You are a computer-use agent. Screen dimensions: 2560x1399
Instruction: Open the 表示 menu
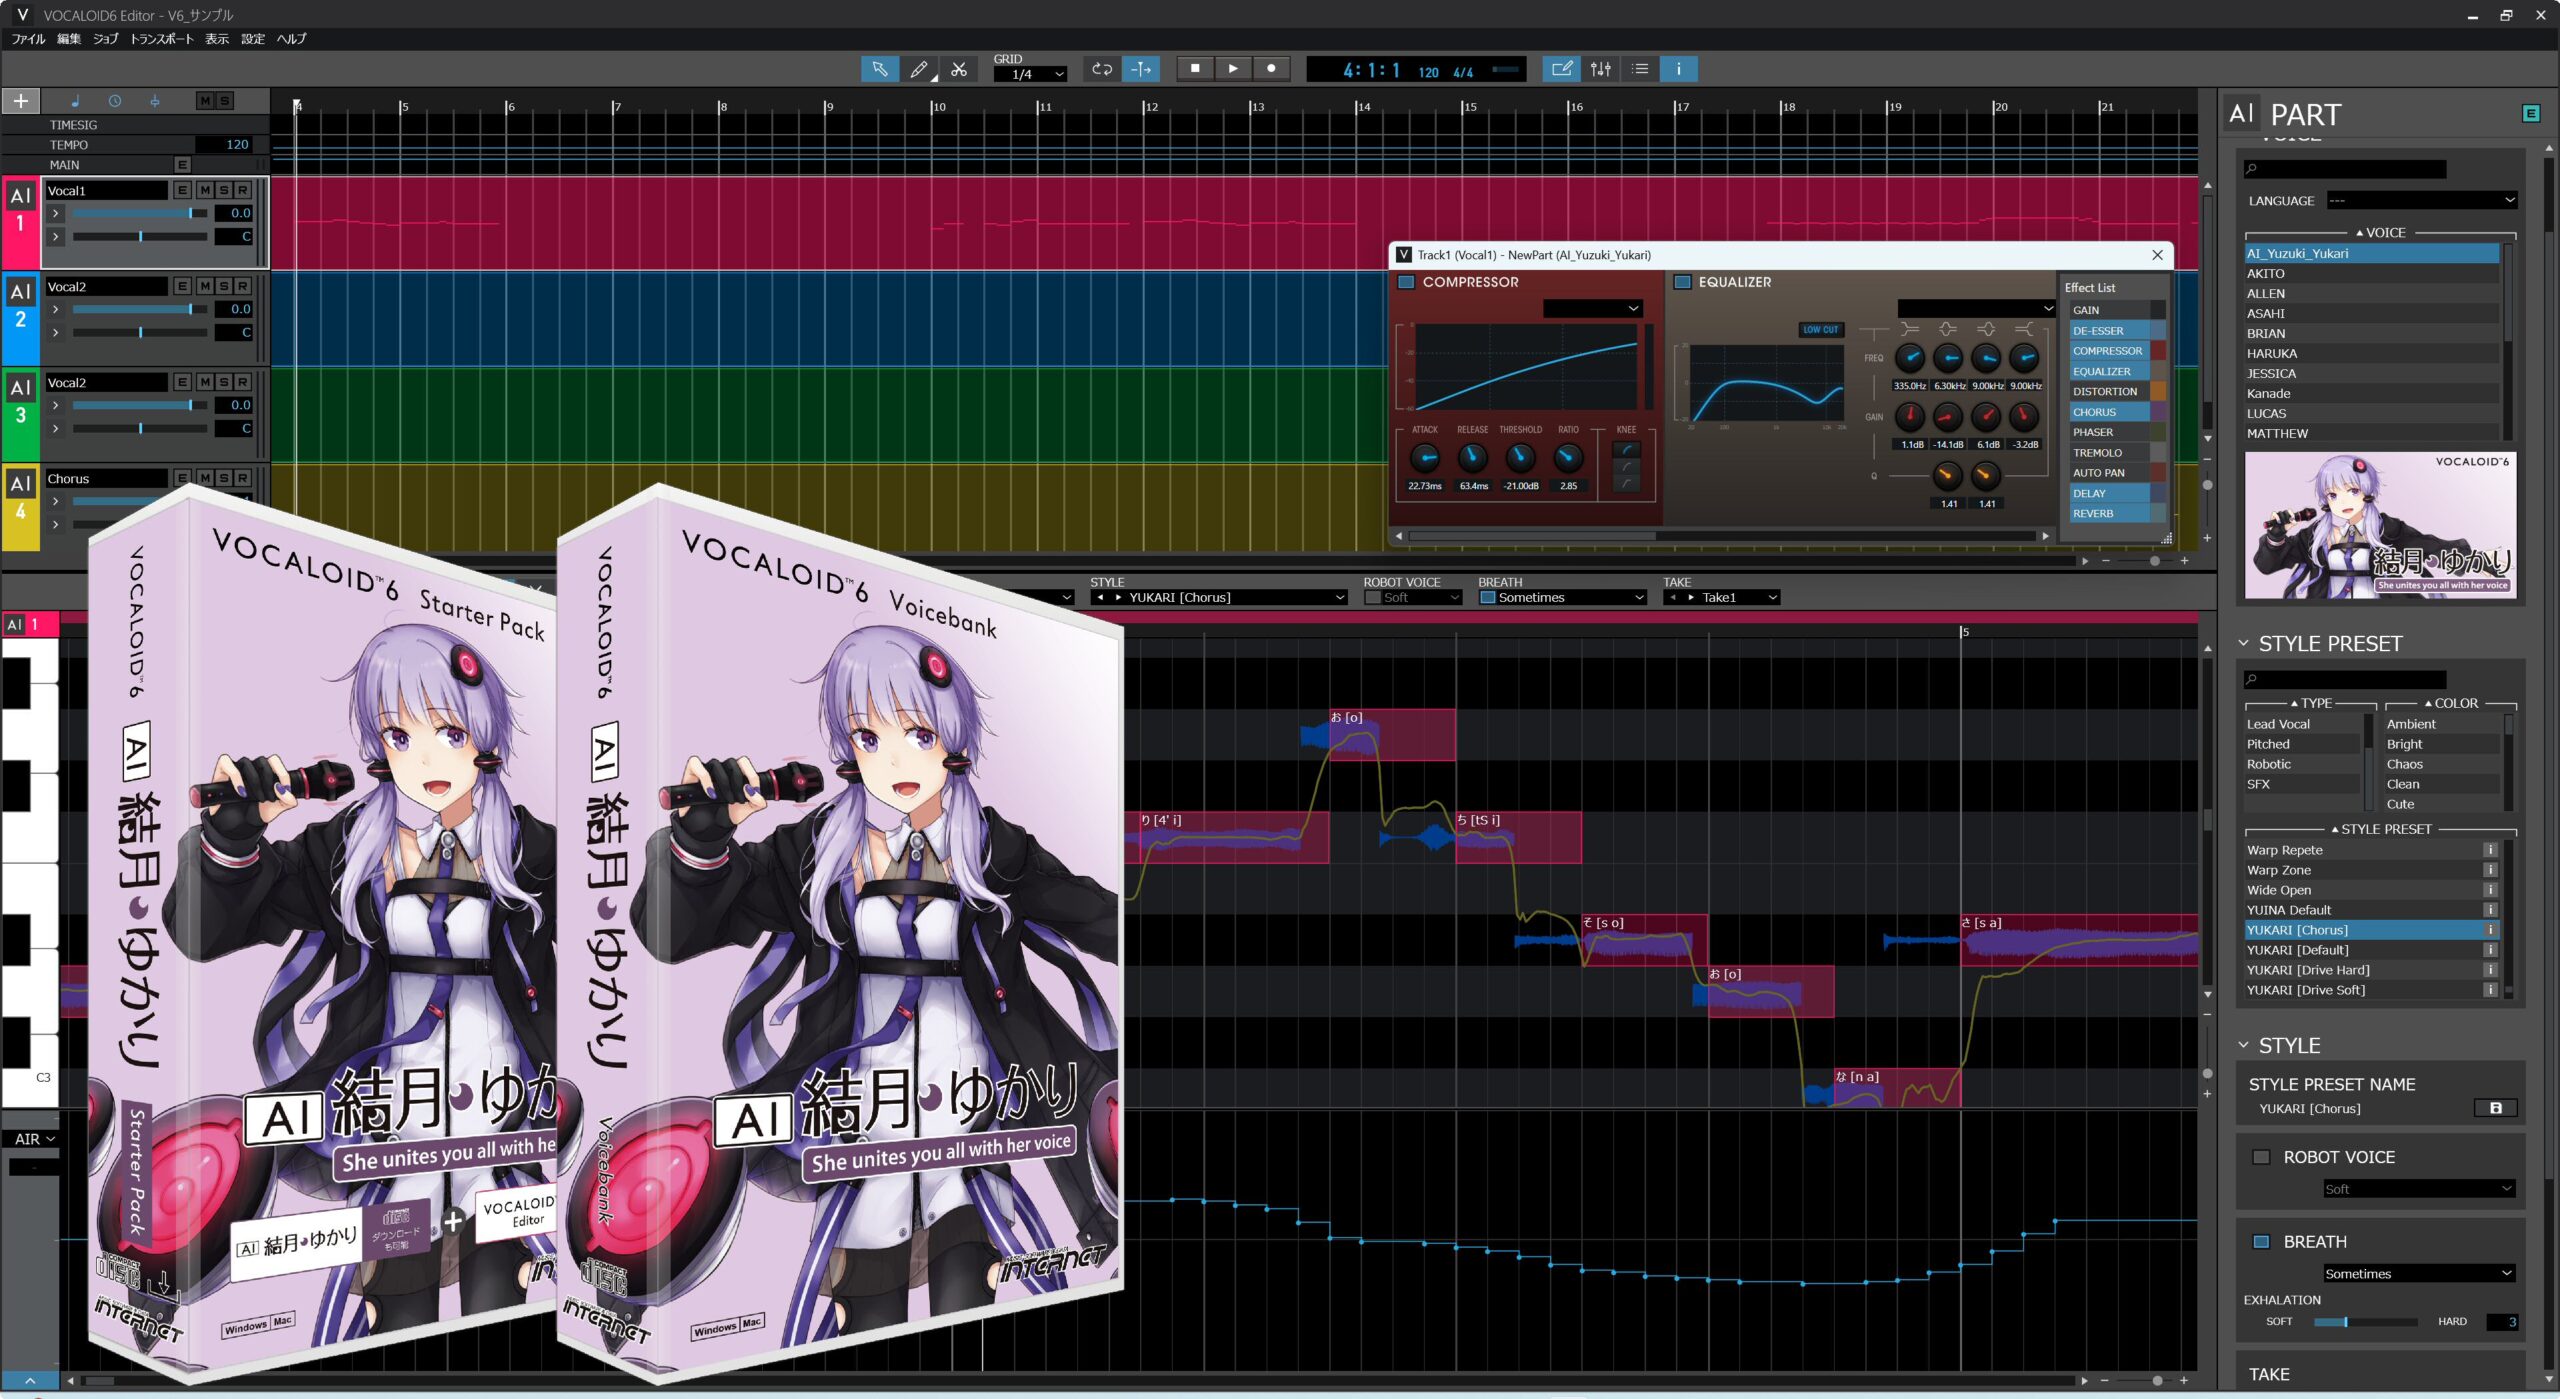[217, 39]
